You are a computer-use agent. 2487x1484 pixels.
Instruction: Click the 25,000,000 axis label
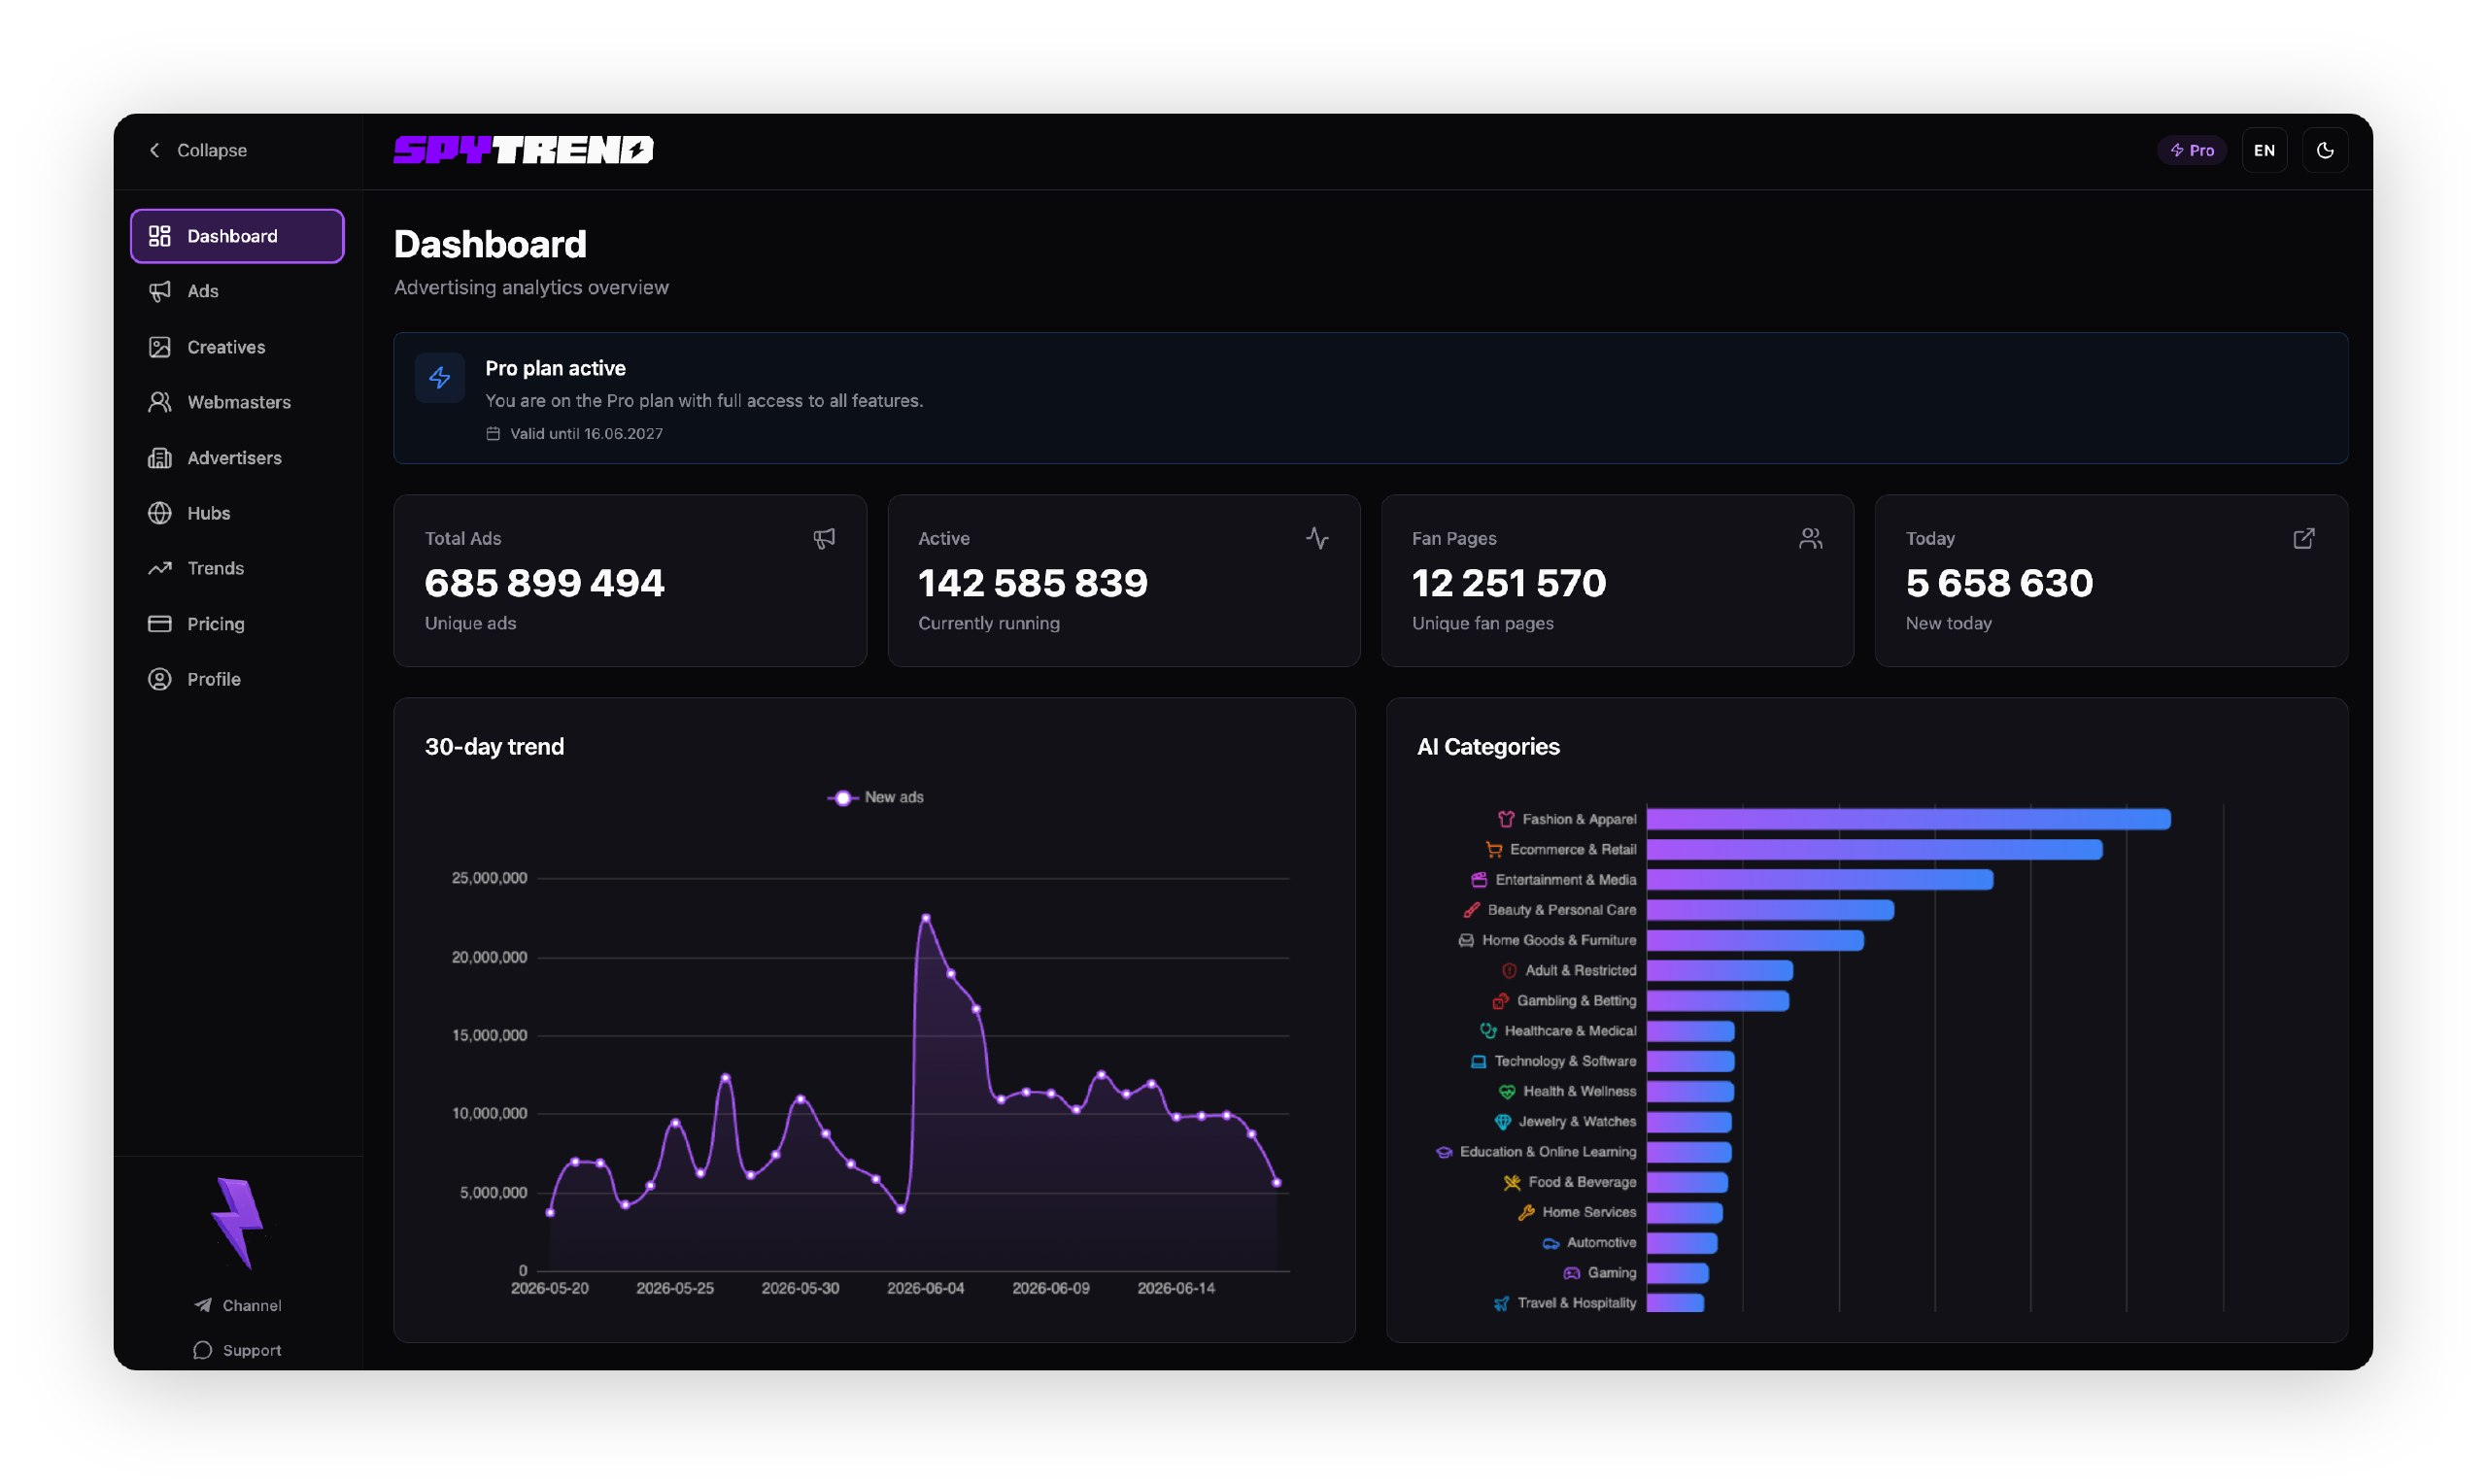[x=489, y=878]
